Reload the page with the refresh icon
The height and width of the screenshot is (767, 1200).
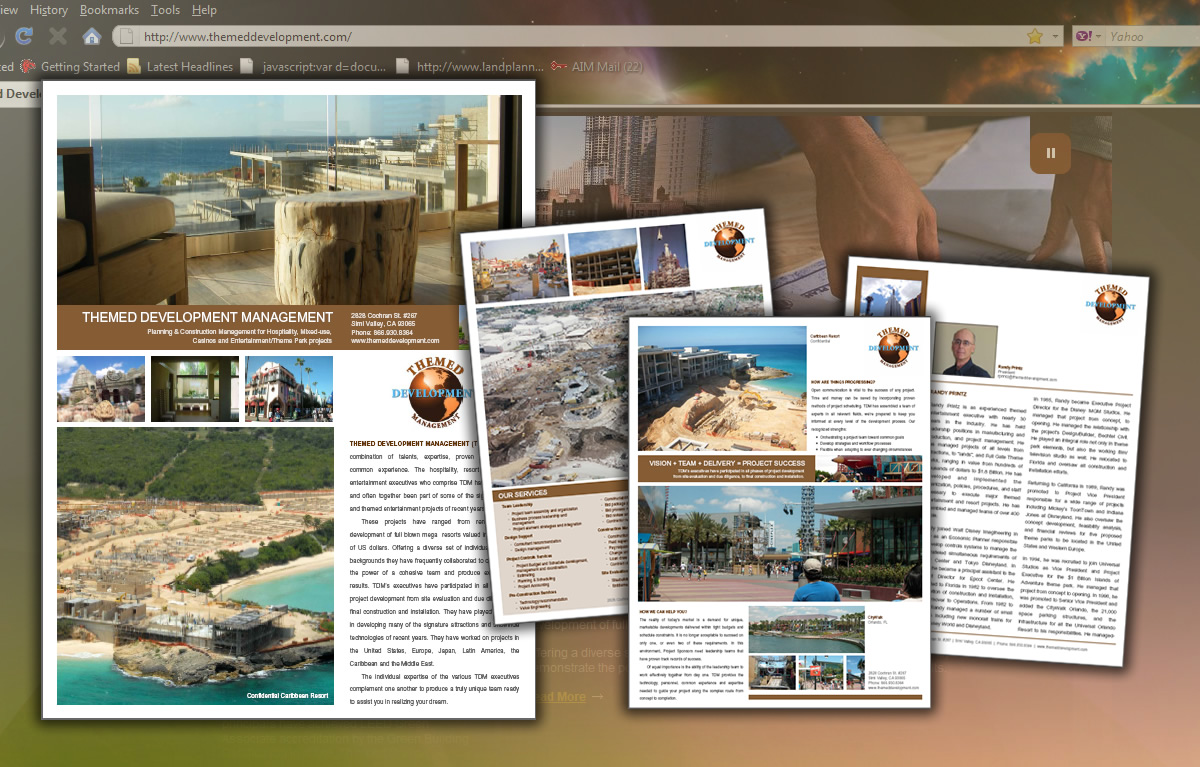[x=25, y=36]
